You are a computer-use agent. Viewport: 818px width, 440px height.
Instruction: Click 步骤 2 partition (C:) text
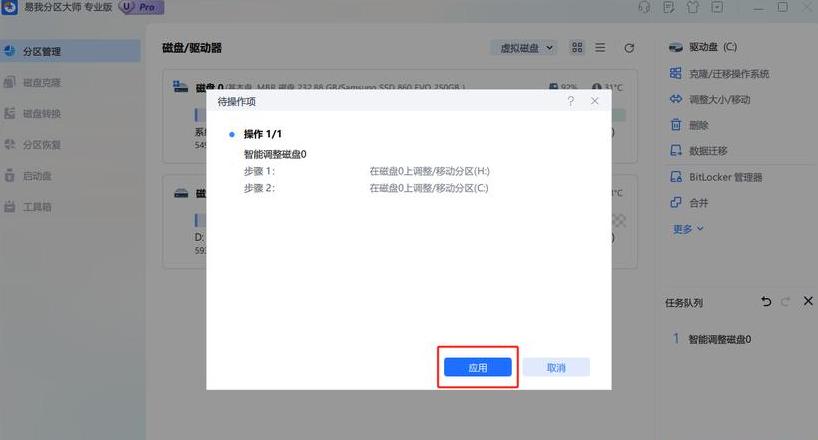429,188
